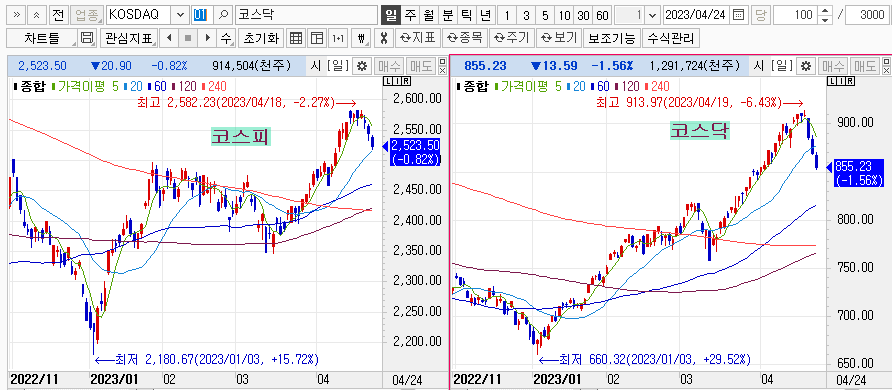Open KOSDAQ chart settings gear icon
This screenshot has height=390, width=892.
806,66
